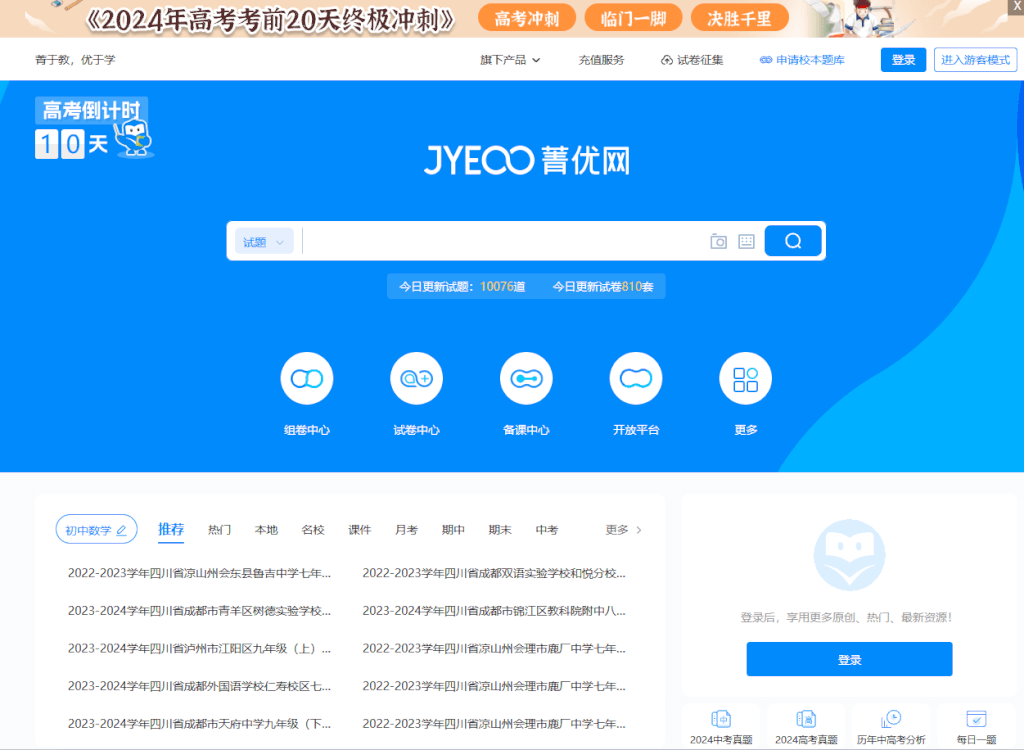Viewport: 1024px width, 750px height.
Task: Click the 2024高考真题 icon
Action: tap(806, 719)
